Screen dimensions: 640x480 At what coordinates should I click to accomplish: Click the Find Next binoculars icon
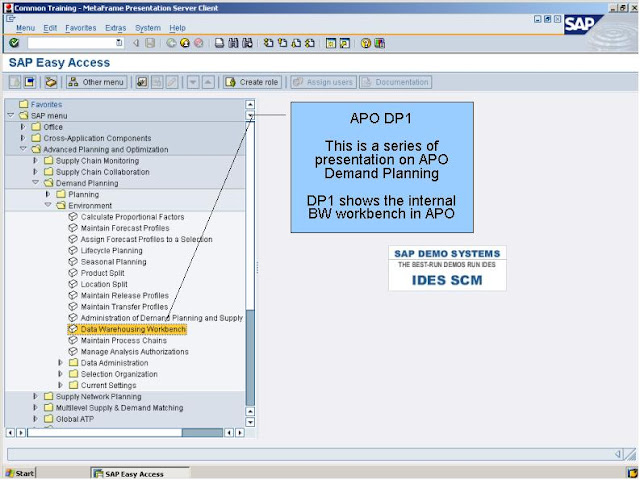[247, 43]
